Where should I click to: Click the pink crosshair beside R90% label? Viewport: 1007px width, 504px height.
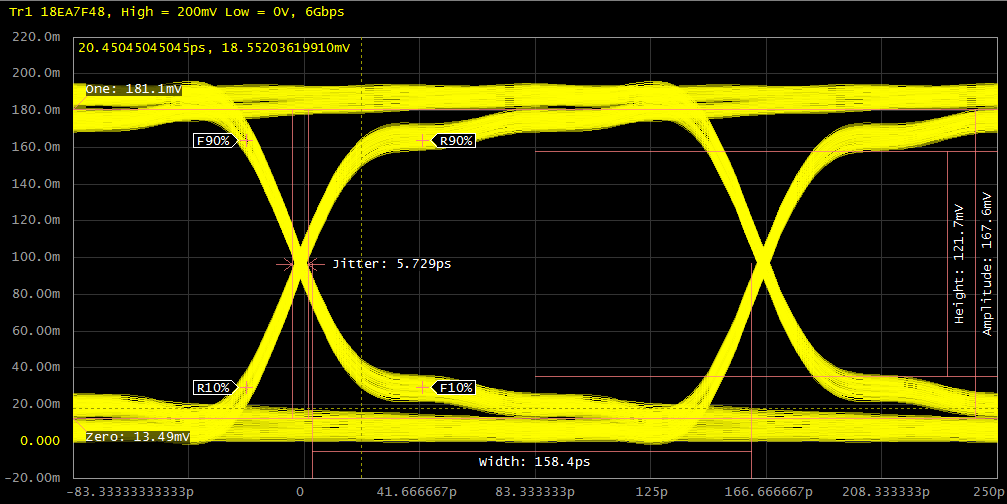423,141
